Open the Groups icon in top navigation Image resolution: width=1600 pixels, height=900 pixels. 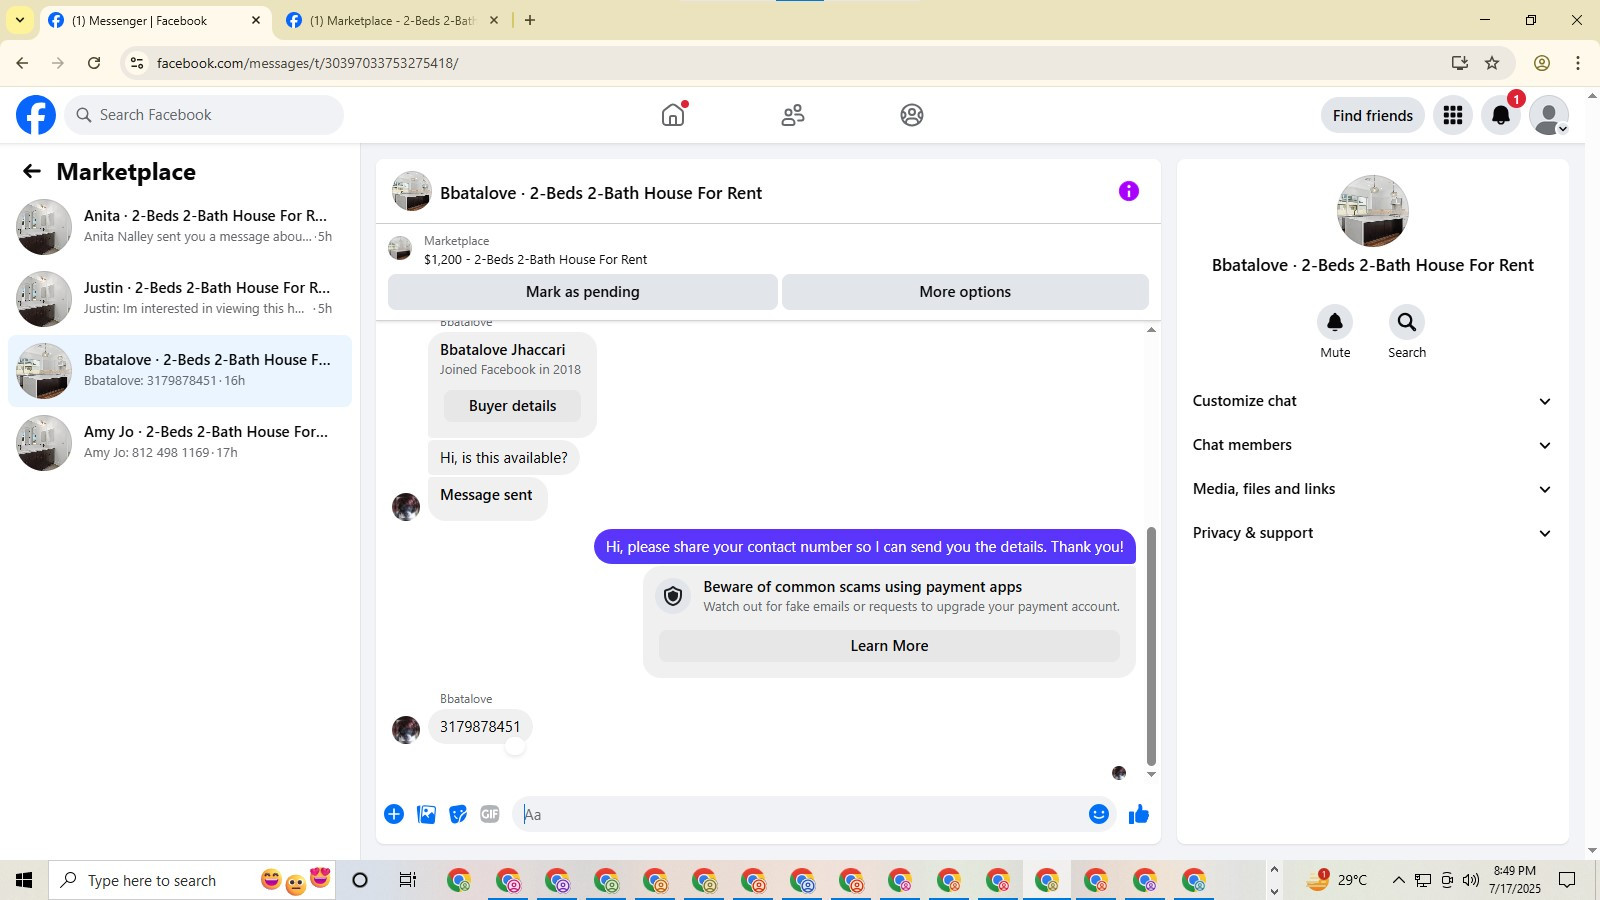(x=912, y=115)
